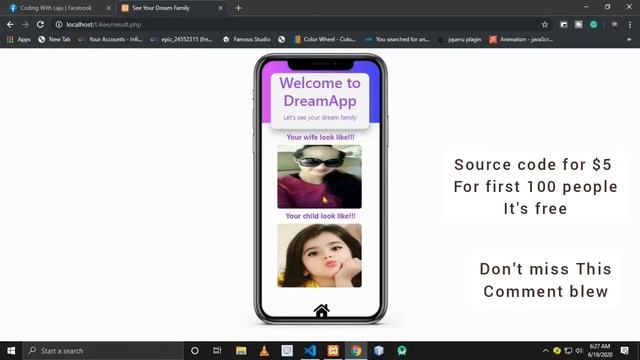This screenshot has height=360, width=640.
Task: Open the clock showing 6:27 AM
Action: click(x=600, y=351)
